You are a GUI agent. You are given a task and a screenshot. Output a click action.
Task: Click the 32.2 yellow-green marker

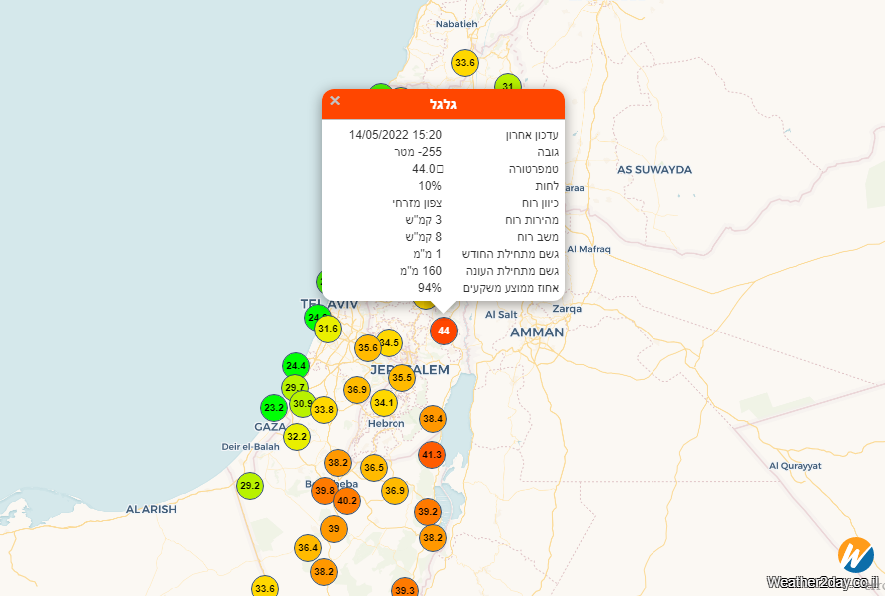pyautogui.click(x=297, y=436)
